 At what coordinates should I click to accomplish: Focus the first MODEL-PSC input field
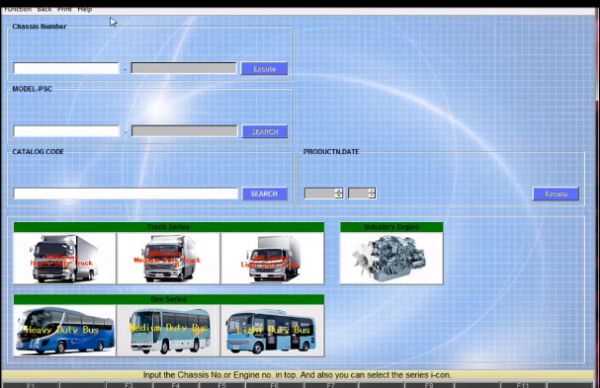tap(67, 131)
